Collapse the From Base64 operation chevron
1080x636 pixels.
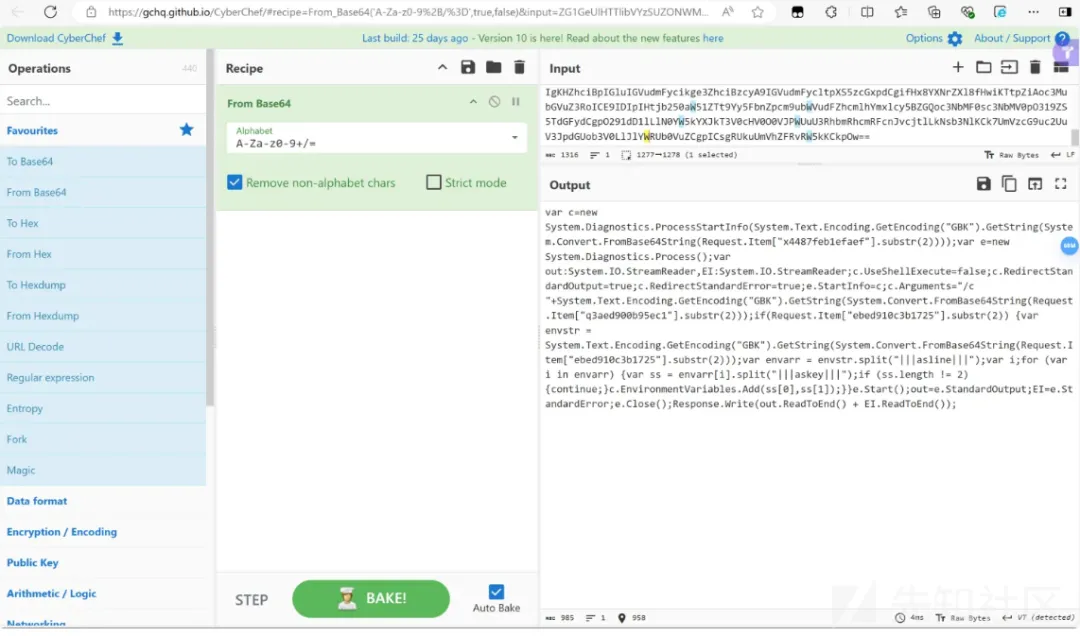tap(473, 102)
